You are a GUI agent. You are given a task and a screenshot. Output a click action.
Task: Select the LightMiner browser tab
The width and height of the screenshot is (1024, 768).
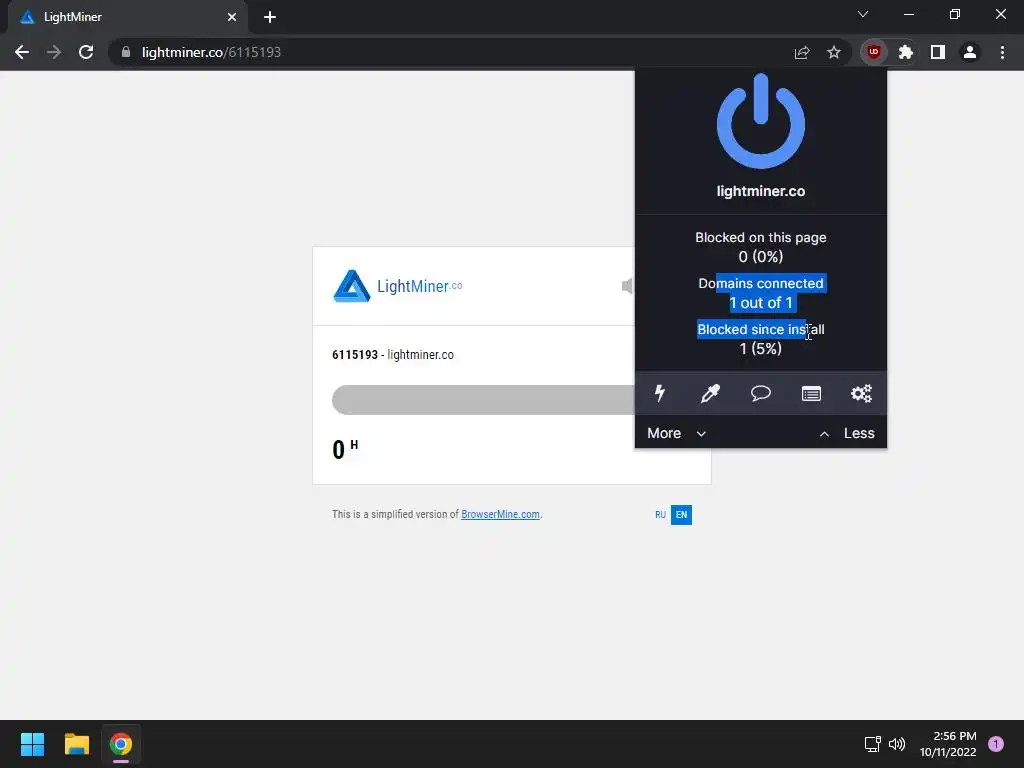127,17
